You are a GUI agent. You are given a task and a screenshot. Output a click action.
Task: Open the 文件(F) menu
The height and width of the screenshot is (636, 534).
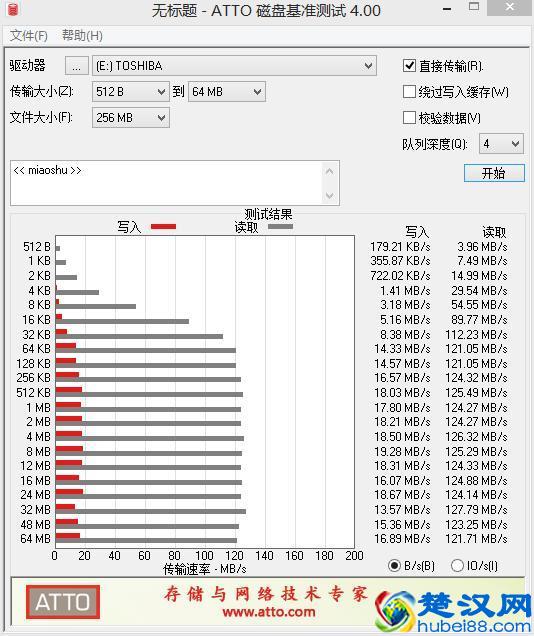[28, 36]
